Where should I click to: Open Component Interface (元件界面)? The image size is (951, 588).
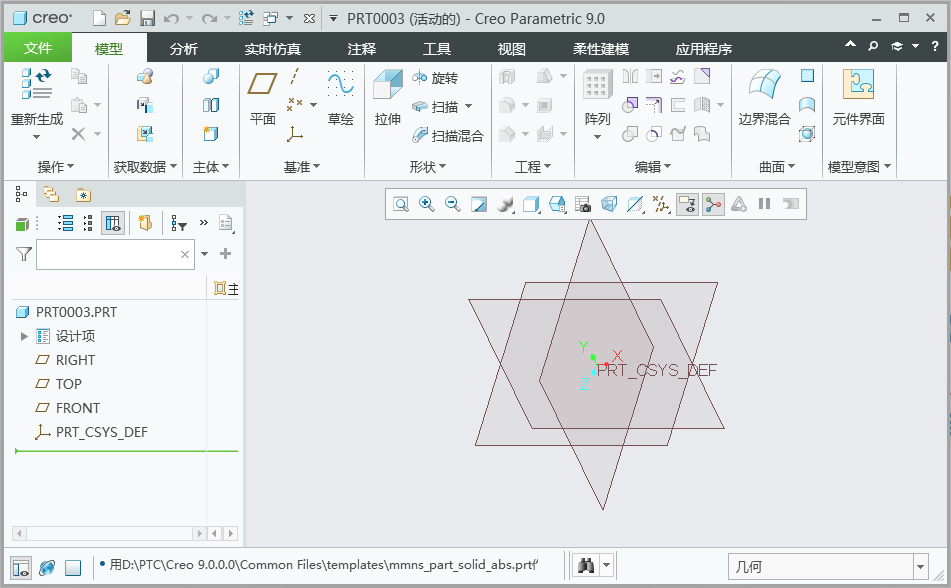[858, 97]
